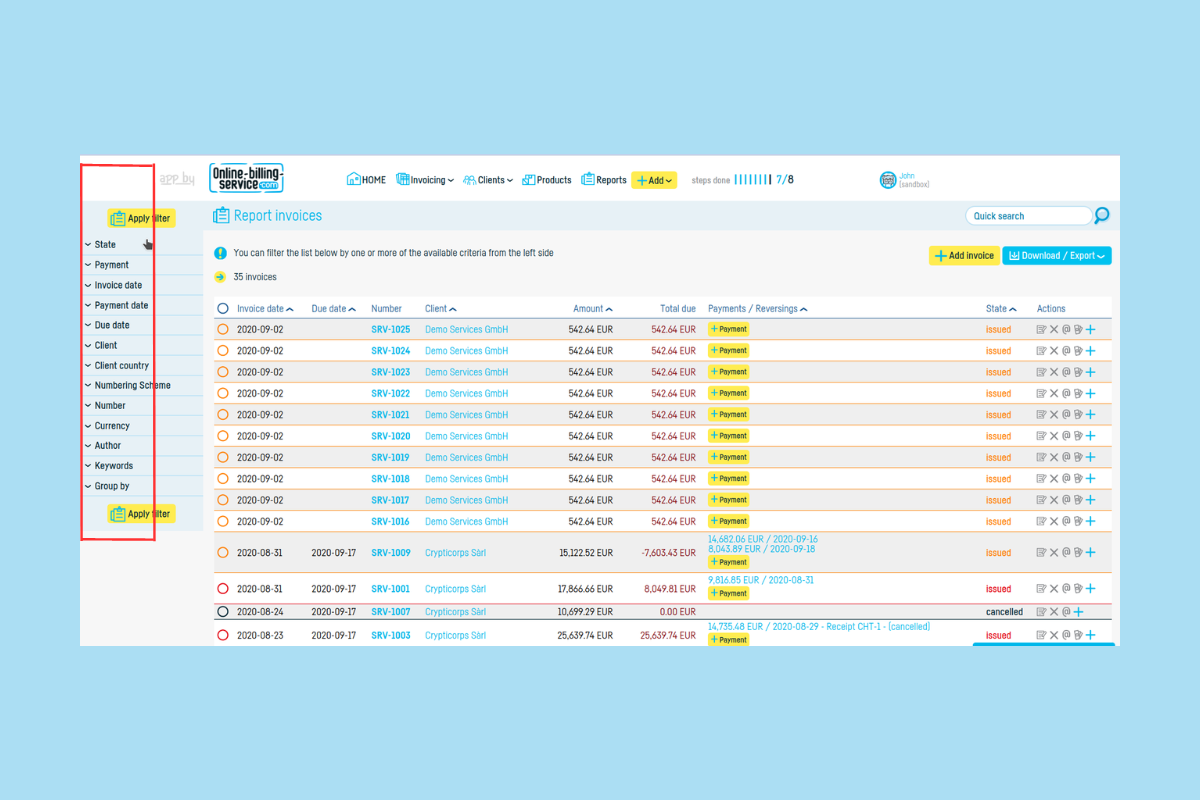Email invoice SRV-1001 using @ icon
Viewport: 1200px width, 800px height.
pyautogui.click(x=1066, y=589)
